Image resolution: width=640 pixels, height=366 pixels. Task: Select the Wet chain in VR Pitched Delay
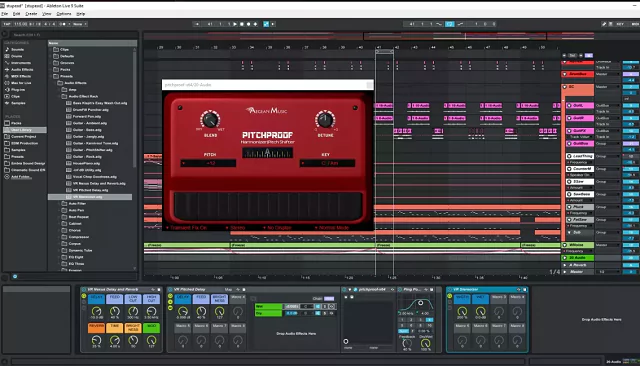268,306
